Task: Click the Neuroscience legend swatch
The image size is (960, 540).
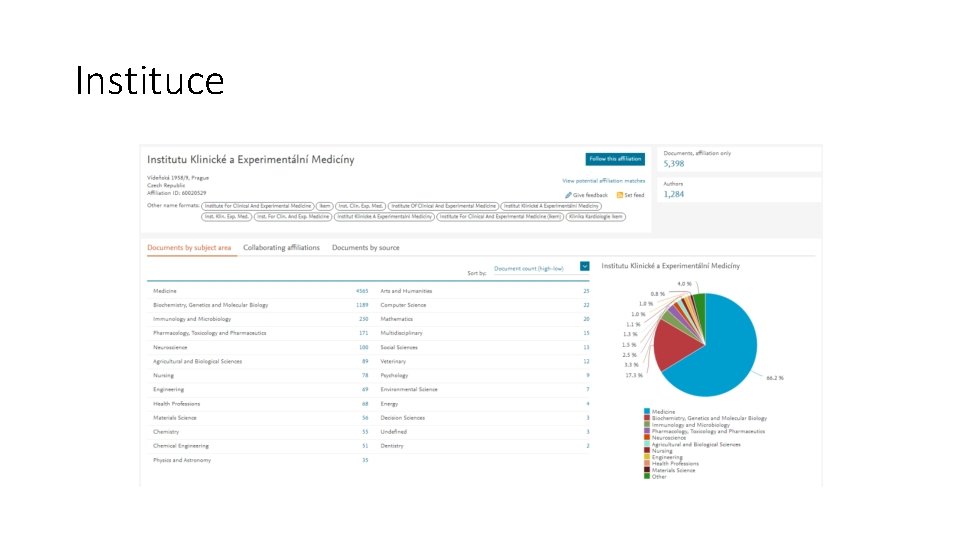Action: pyautogui.click(x=647, y=438)
